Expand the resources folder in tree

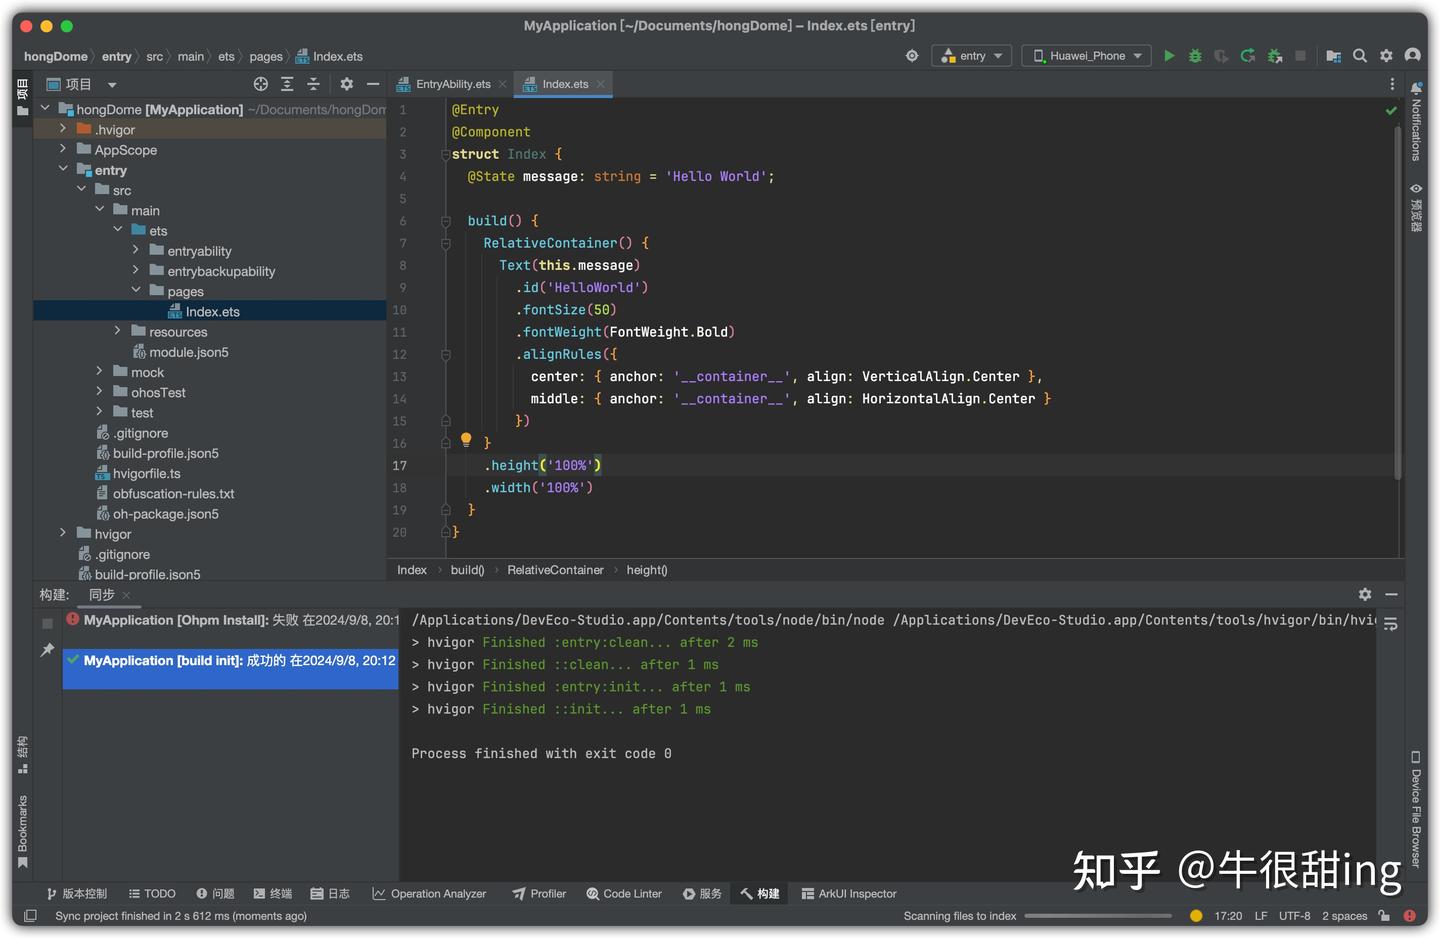[117, 331]
